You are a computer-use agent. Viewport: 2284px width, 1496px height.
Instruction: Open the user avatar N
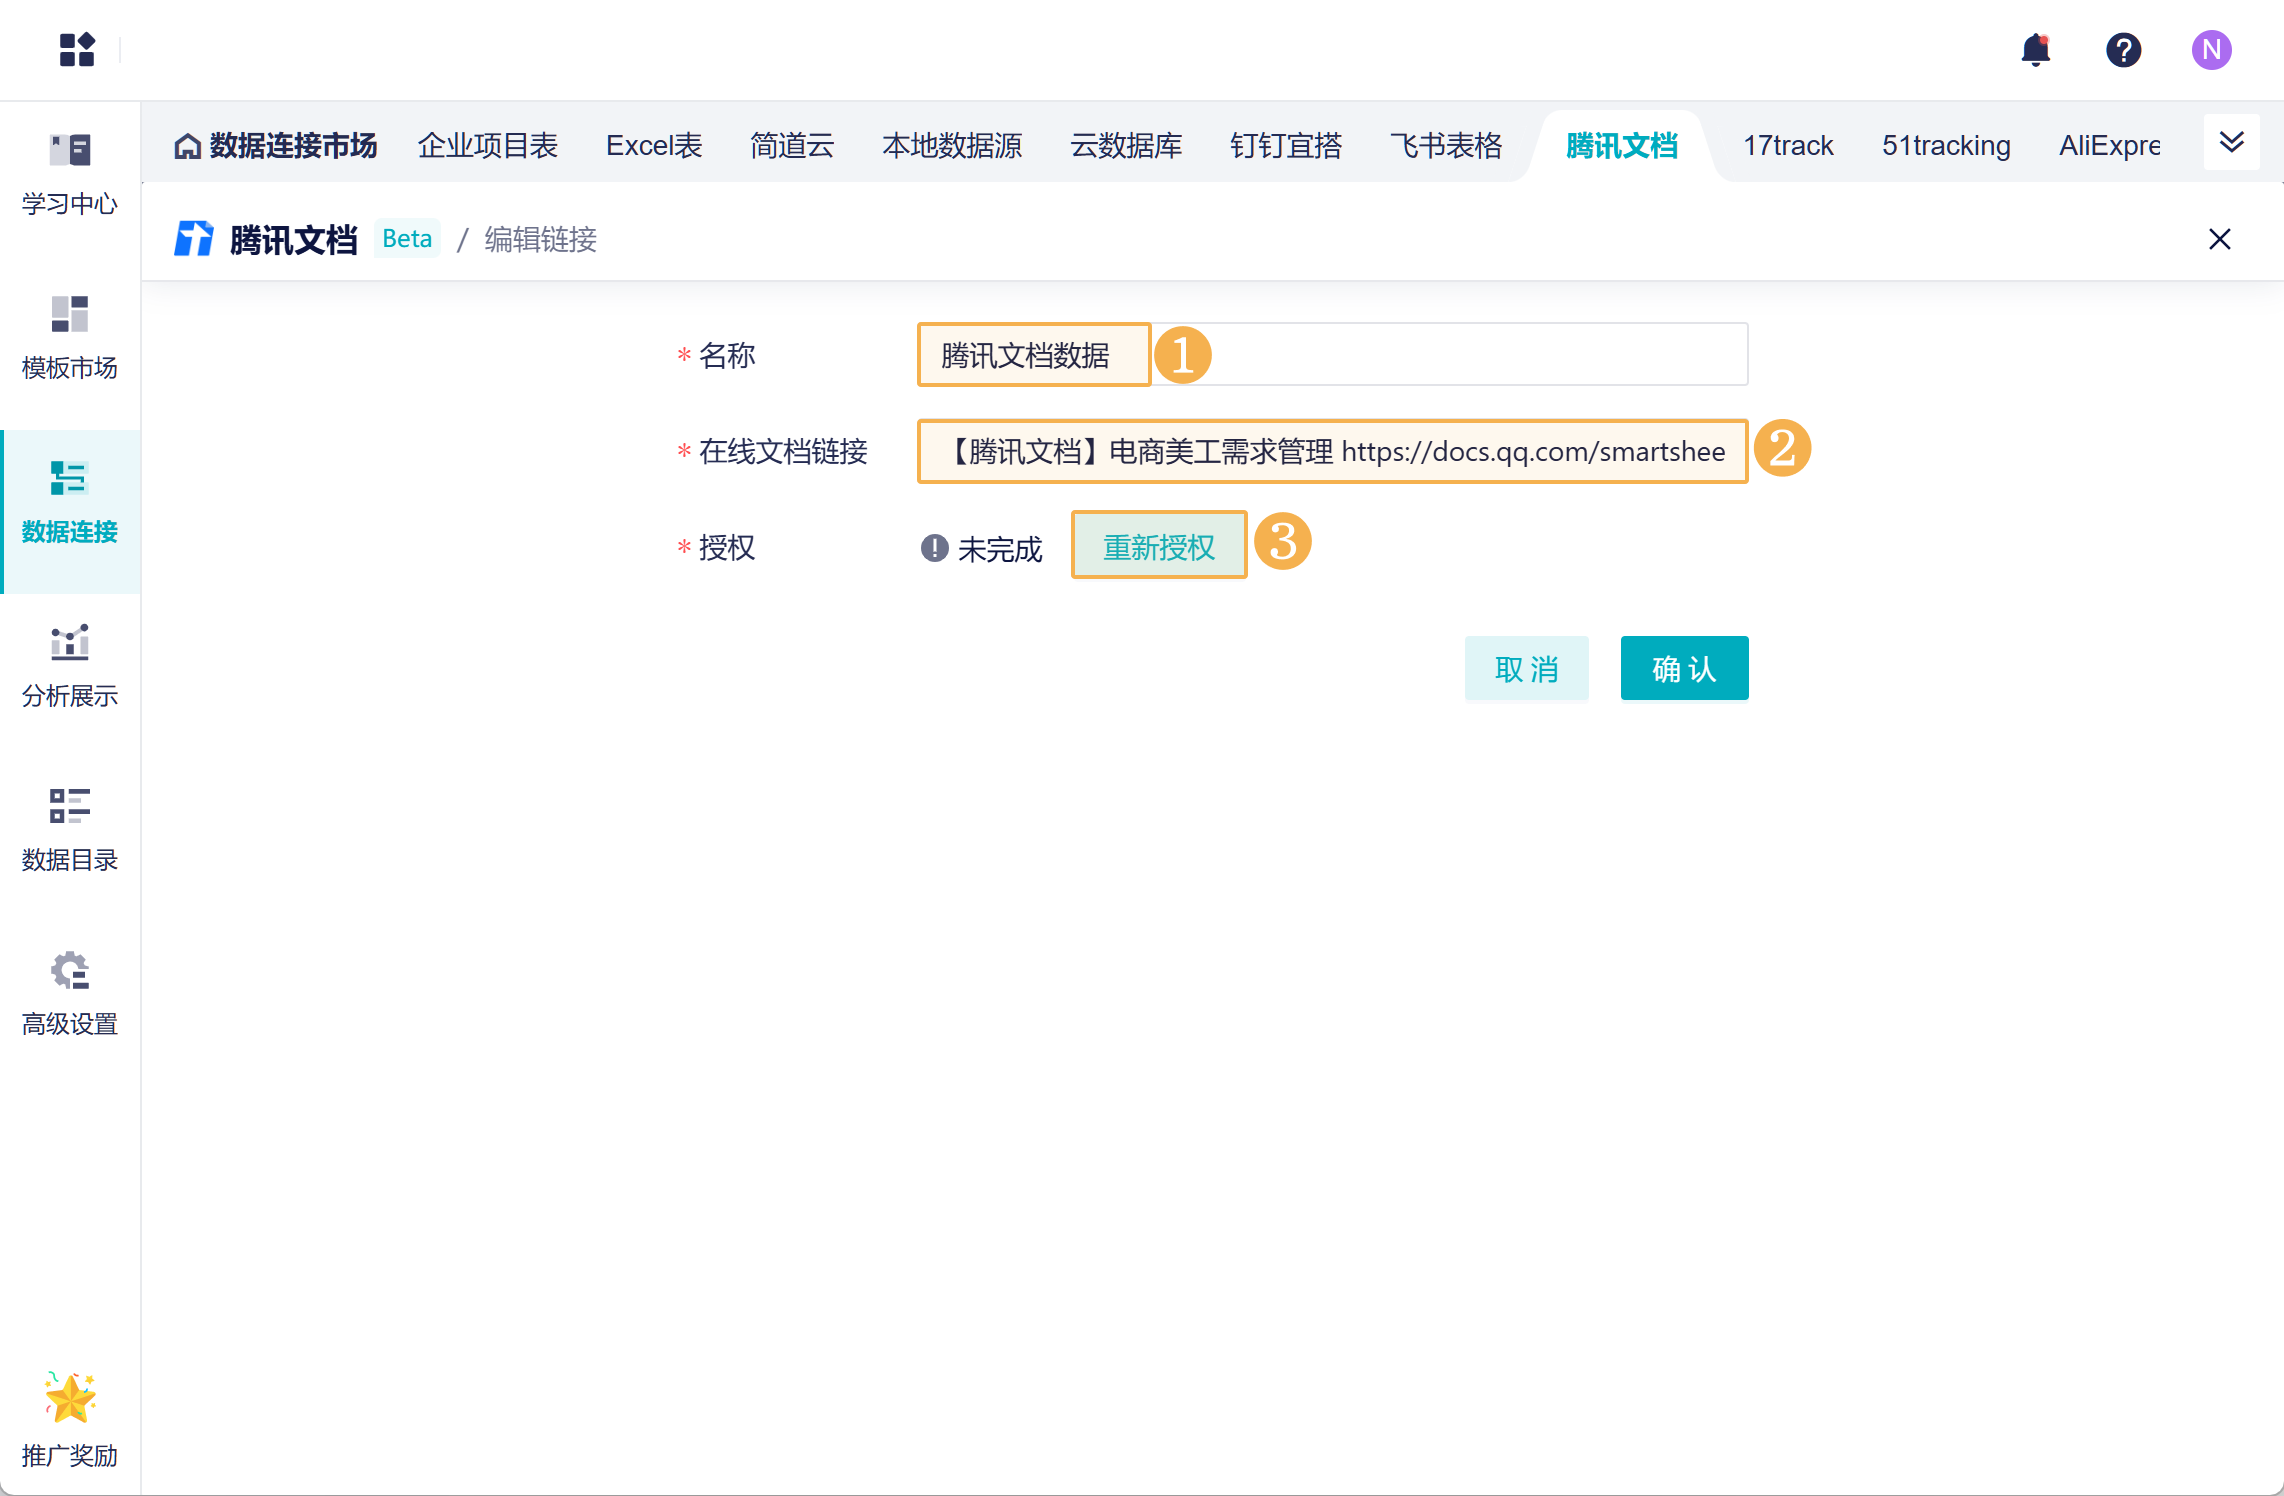[2211, 49]
